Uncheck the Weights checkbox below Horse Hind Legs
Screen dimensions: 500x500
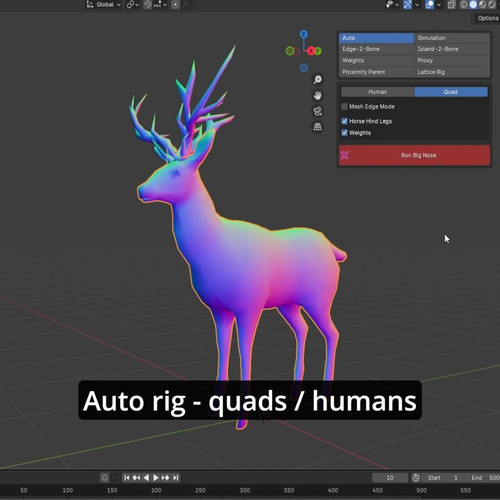345,133
